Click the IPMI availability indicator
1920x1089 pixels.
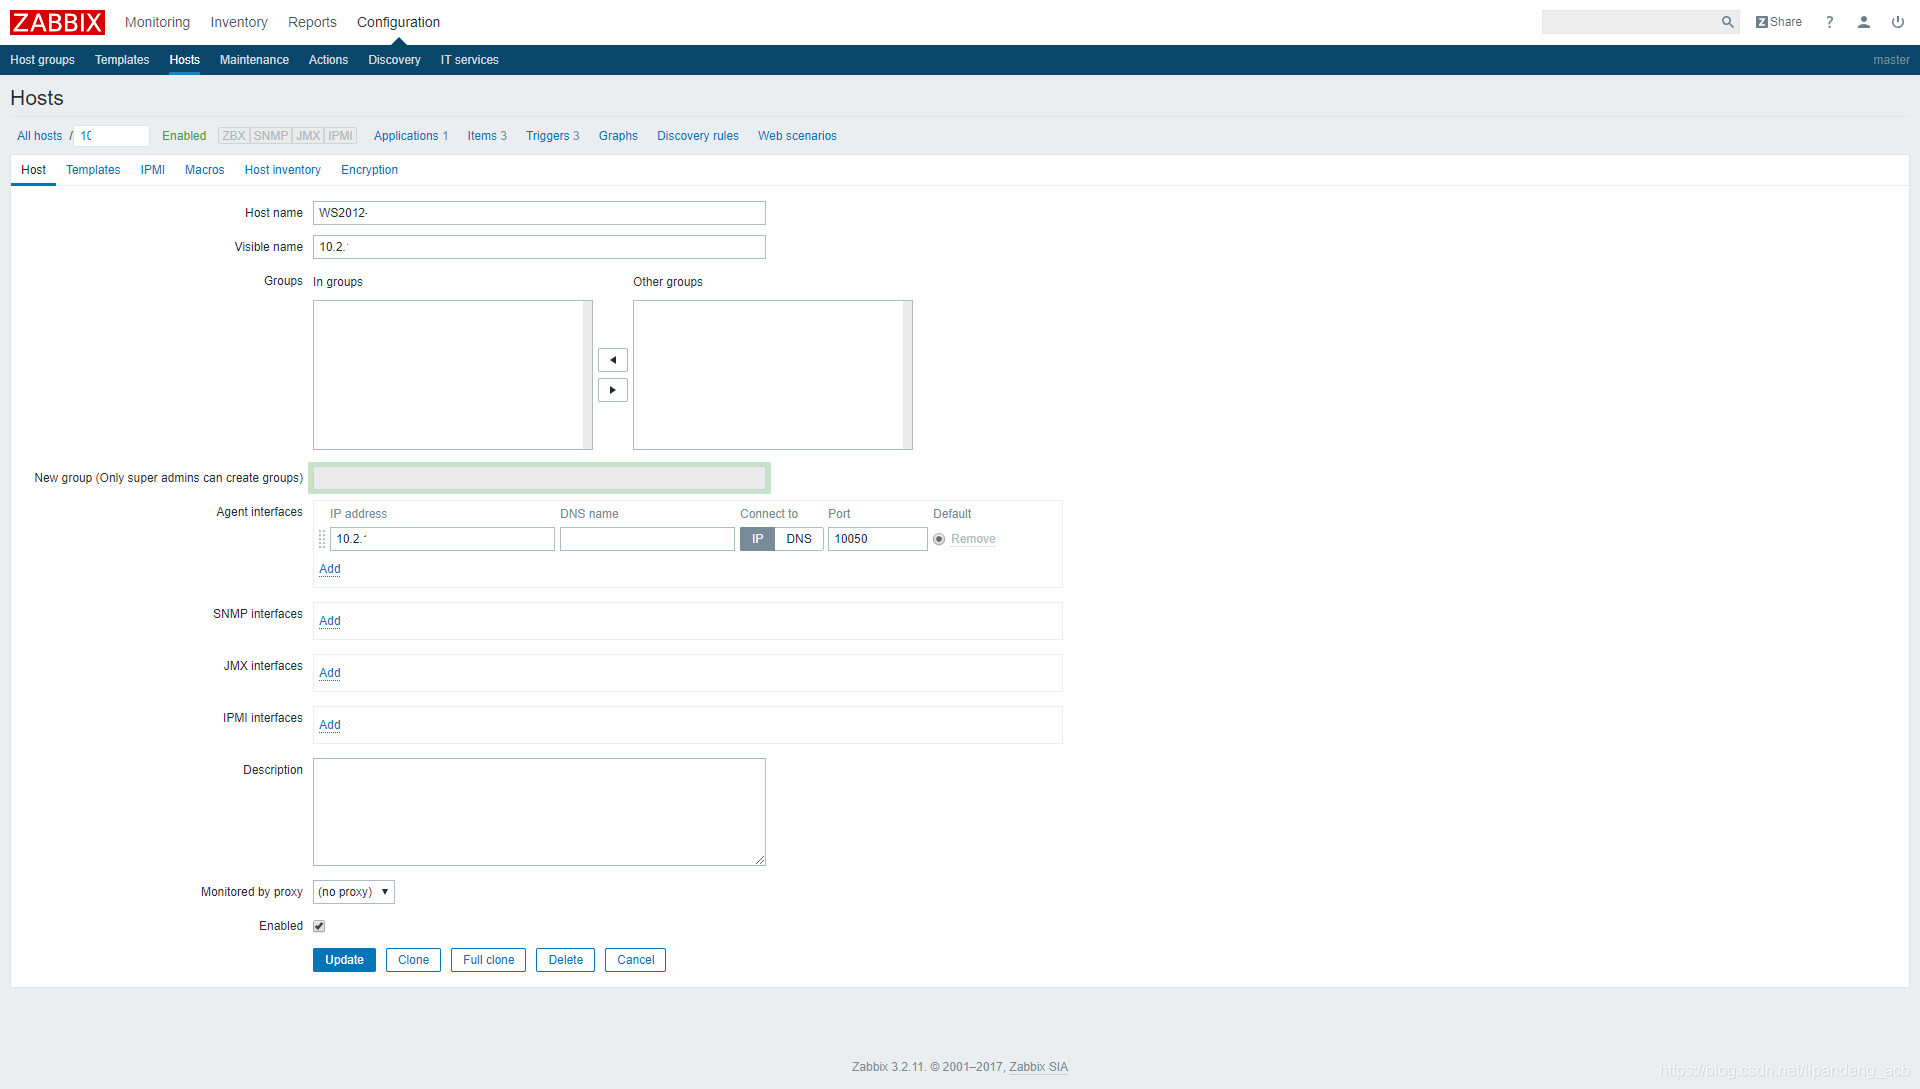pos(341,136)
